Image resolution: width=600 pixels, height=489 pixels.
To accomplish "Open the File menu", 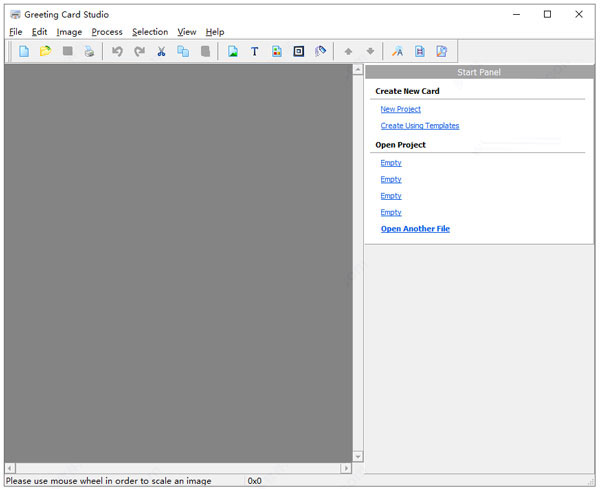I will click(x=15, y=32).
